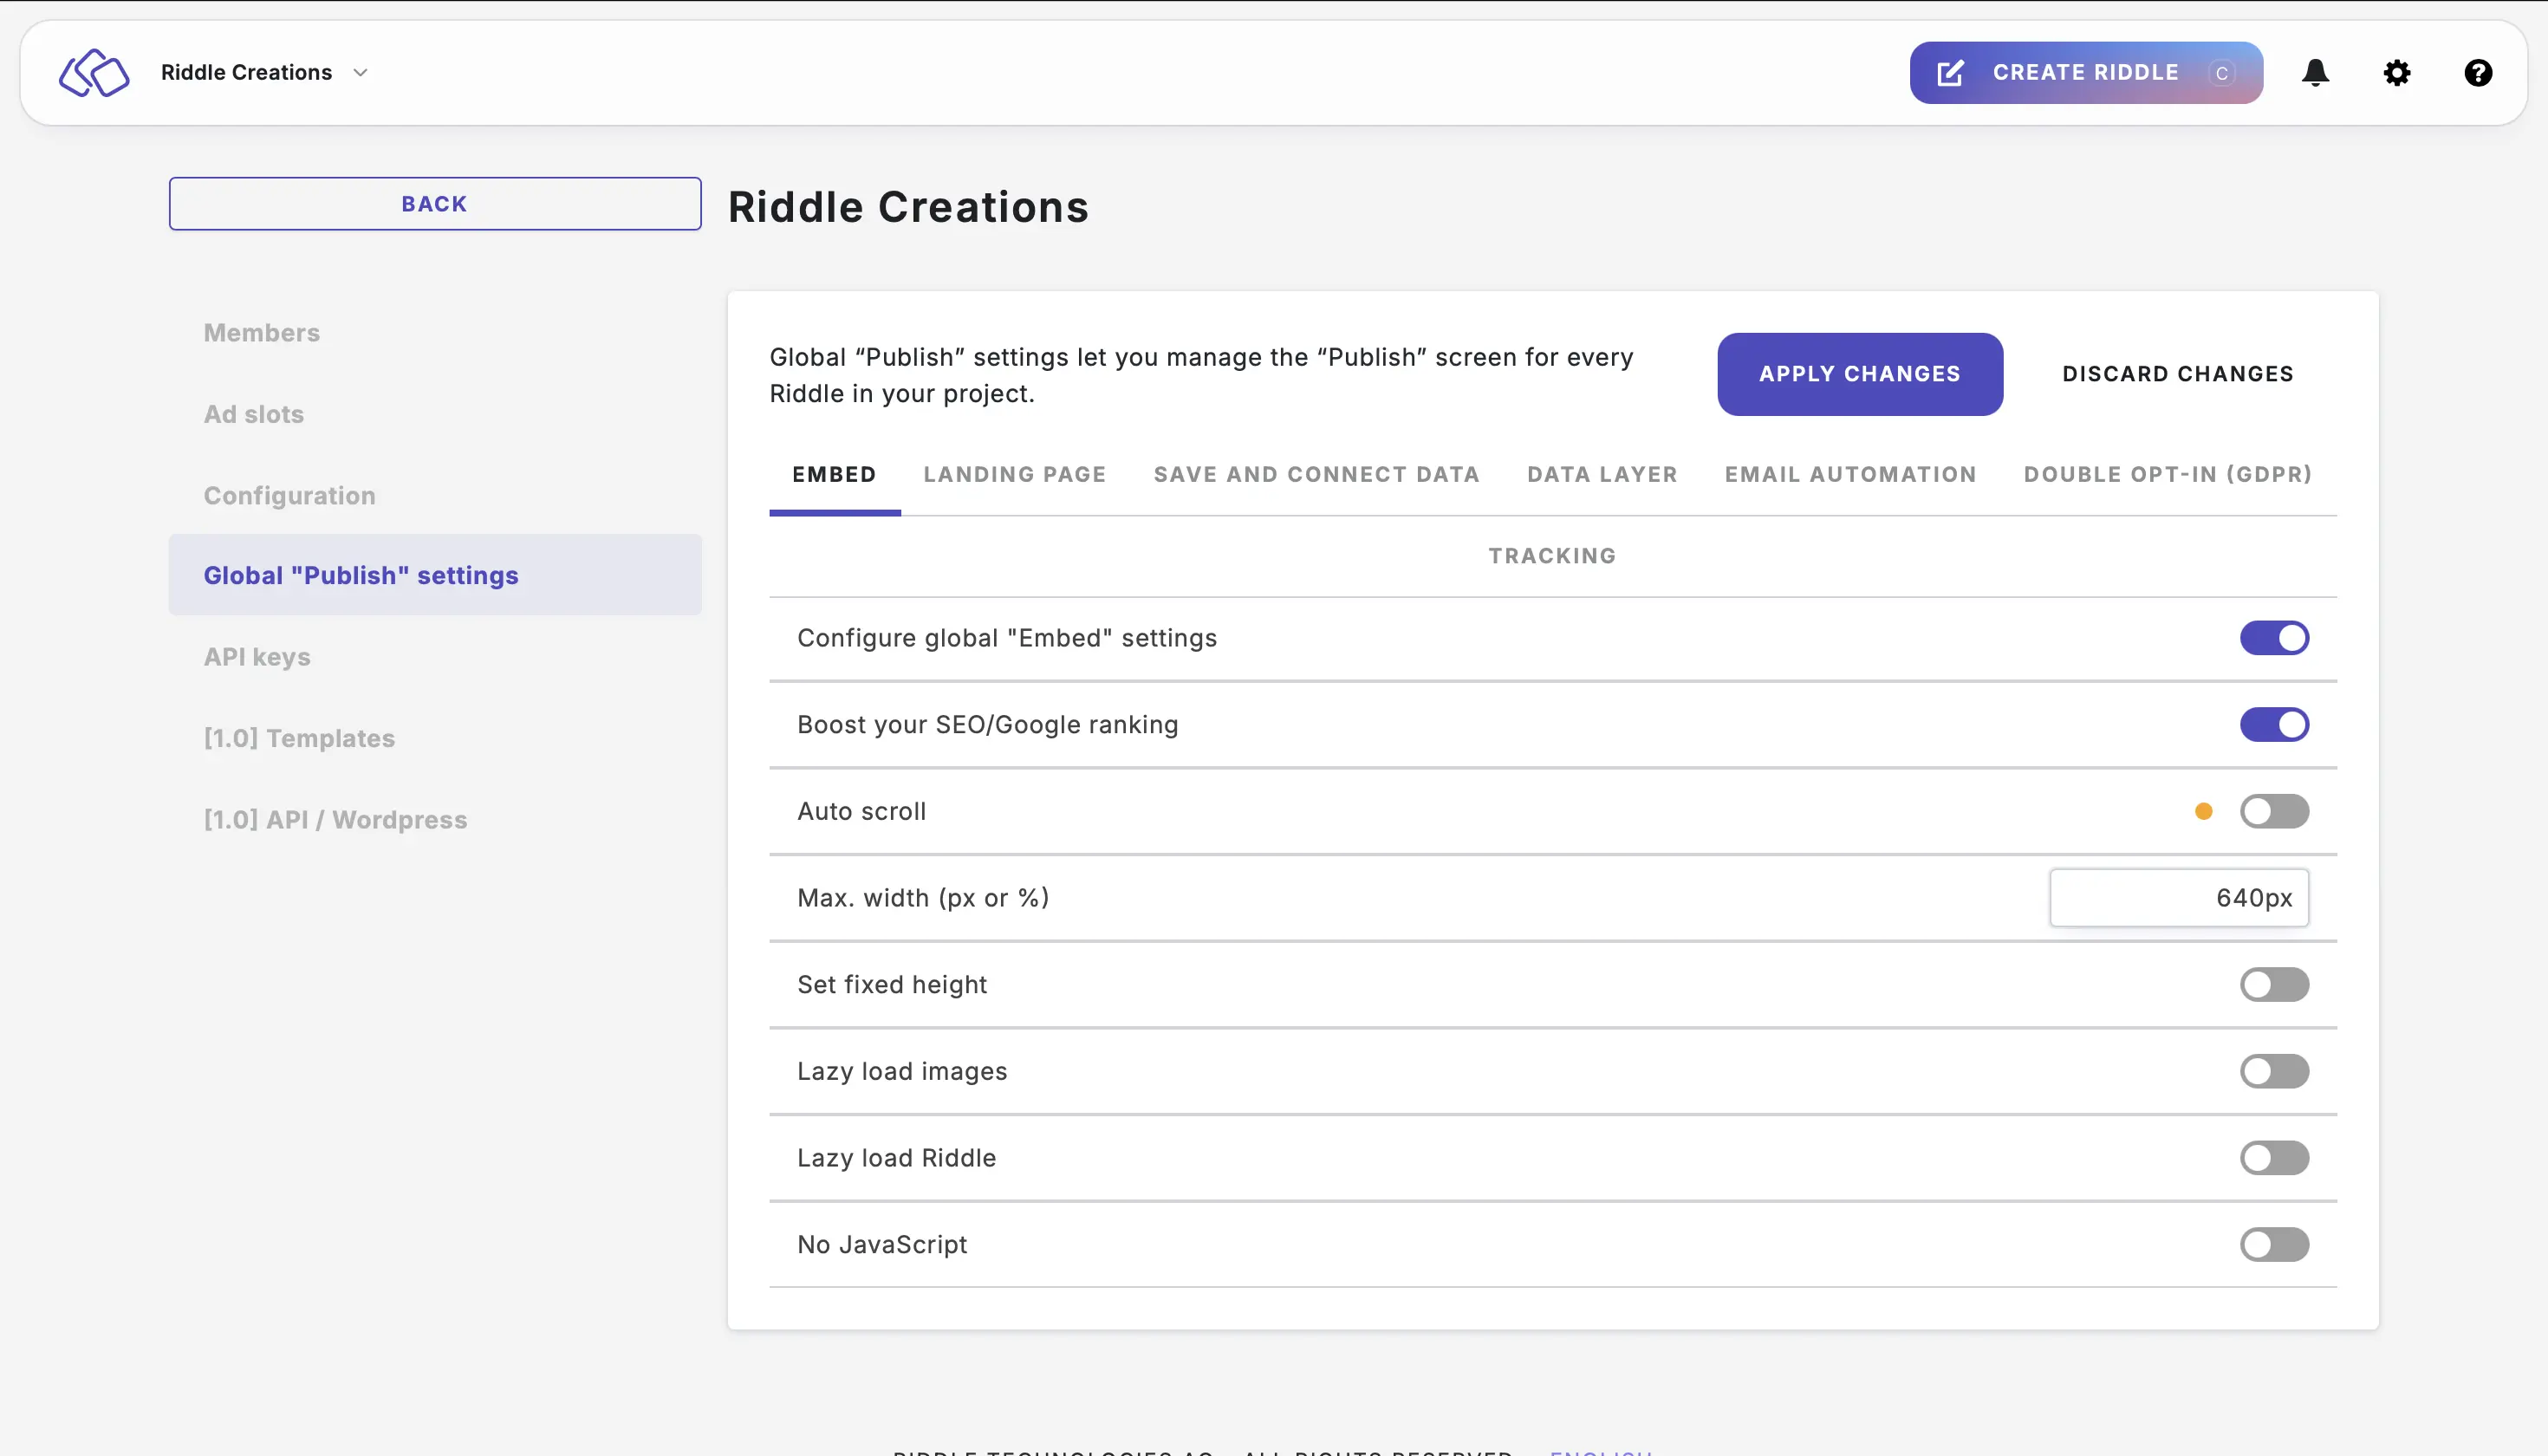
Task: Switch to the Data Layer tab
Action: click(1602, 474)
